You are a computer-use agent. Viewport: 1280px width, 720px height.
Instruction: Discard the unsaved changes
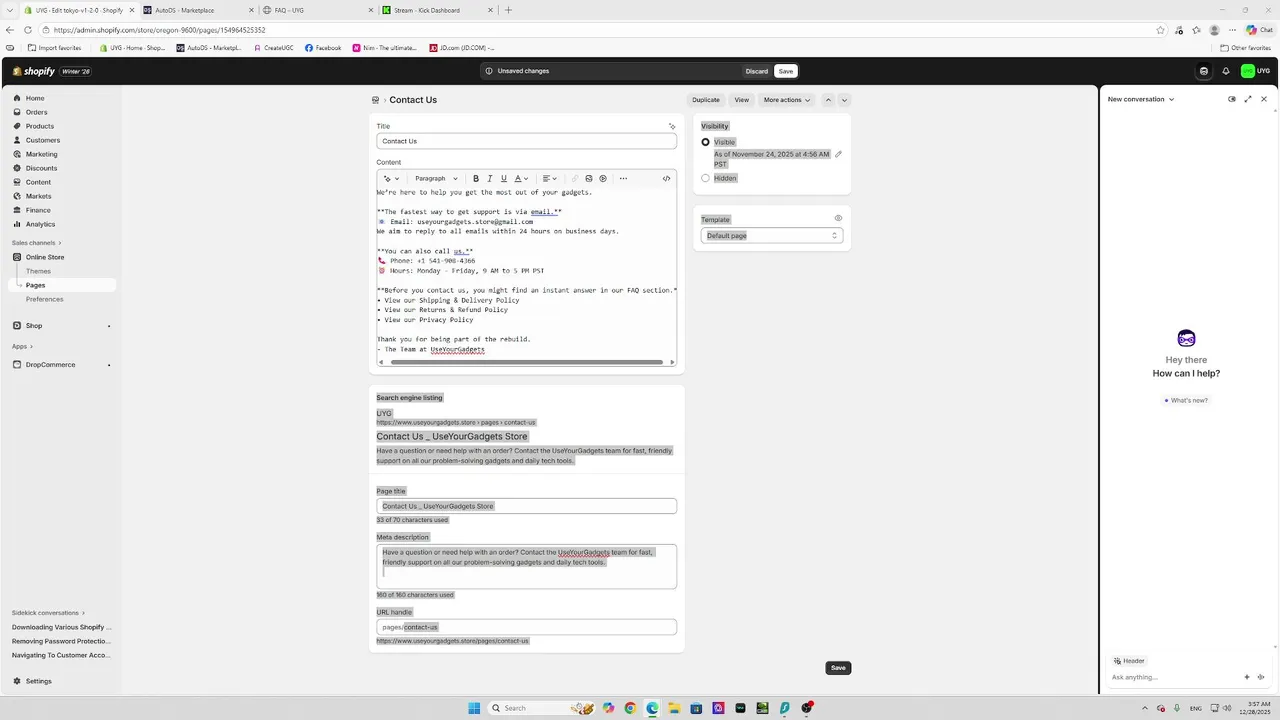tap(757, 71)
